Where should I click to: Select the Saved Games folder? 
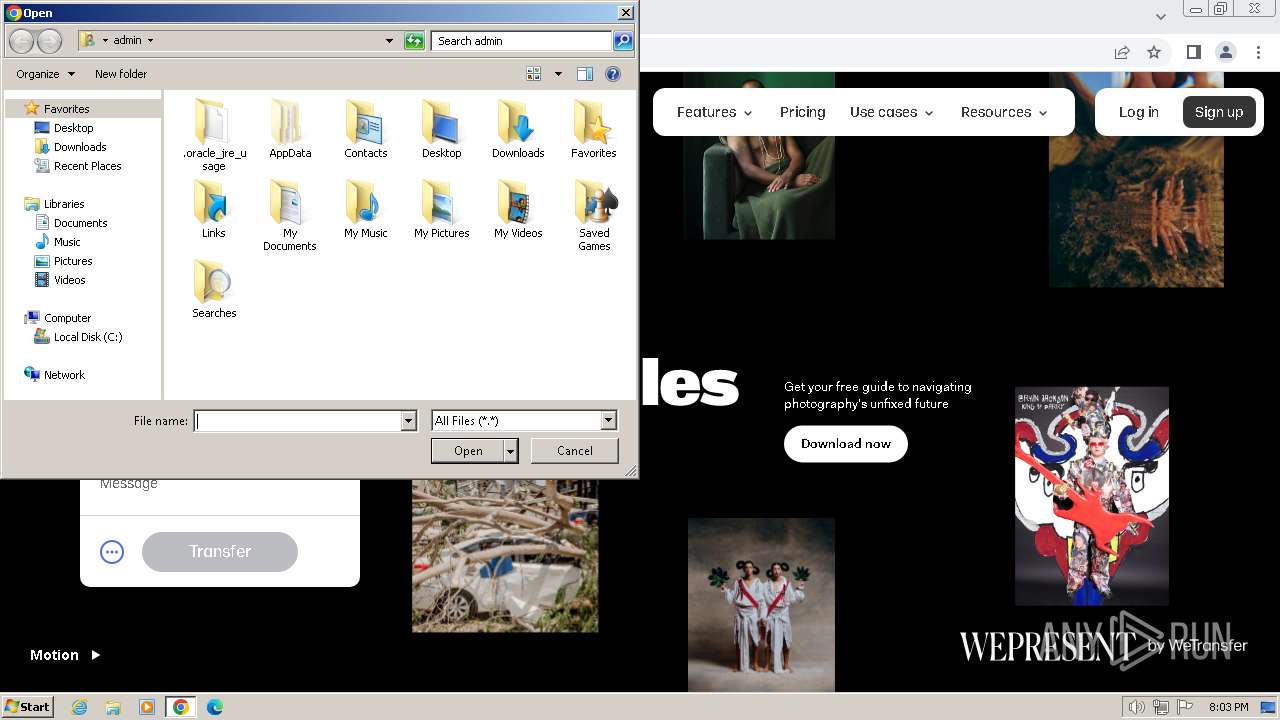tap(594, 215)
